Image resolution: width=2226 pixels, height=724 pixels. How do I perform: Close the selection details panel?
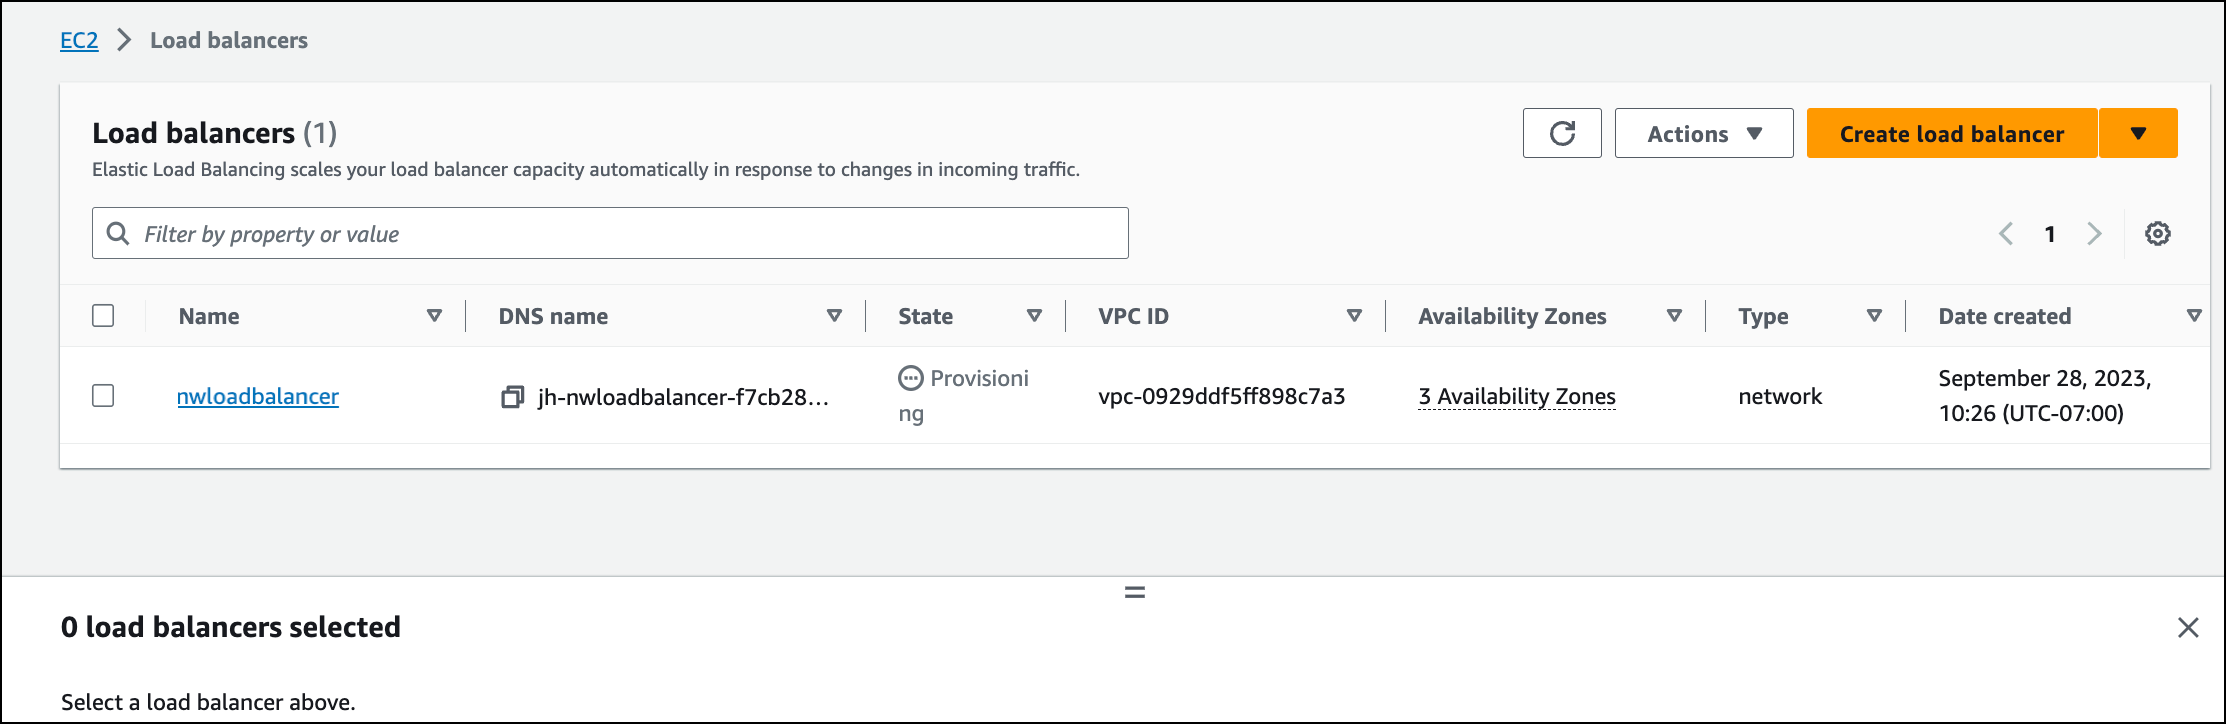click(2188, 627)
